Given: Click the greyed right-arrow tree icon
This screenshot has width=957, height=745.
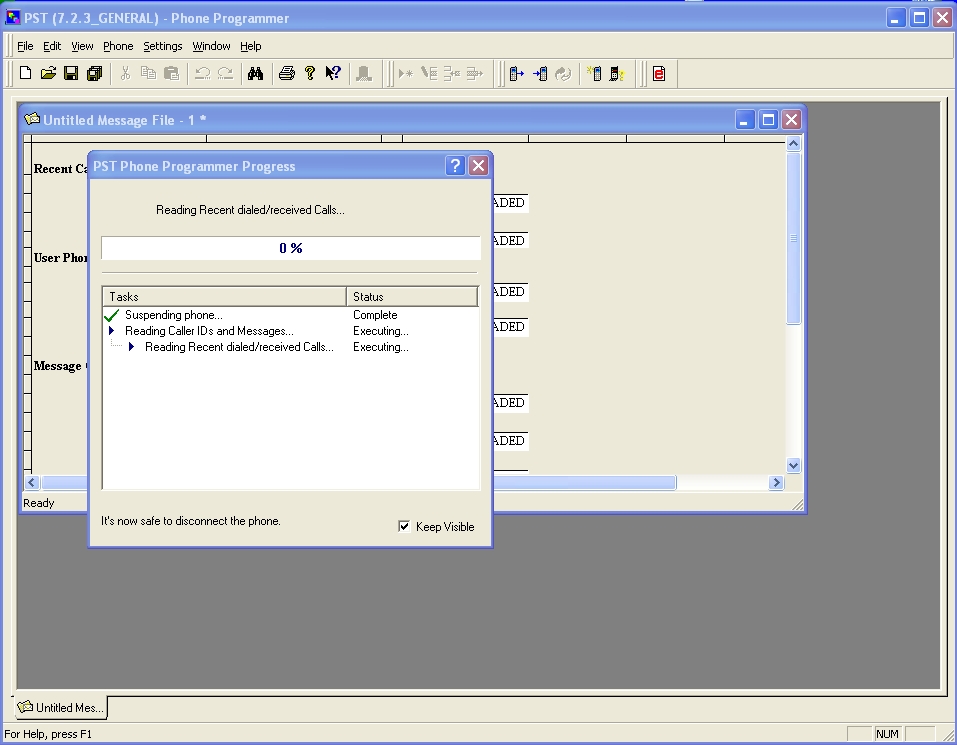Looking at the screenshot, I should (x=475, y=74).
